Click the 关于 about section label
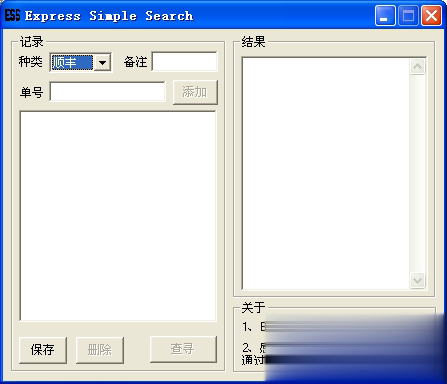The image size is (447, 384). 253,307
